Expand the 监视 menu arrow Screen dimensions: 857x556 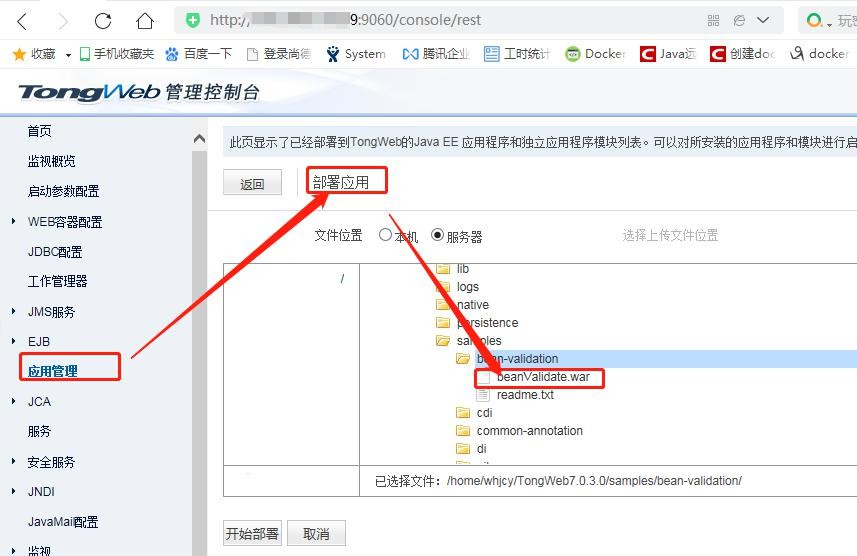pos(14,551)
